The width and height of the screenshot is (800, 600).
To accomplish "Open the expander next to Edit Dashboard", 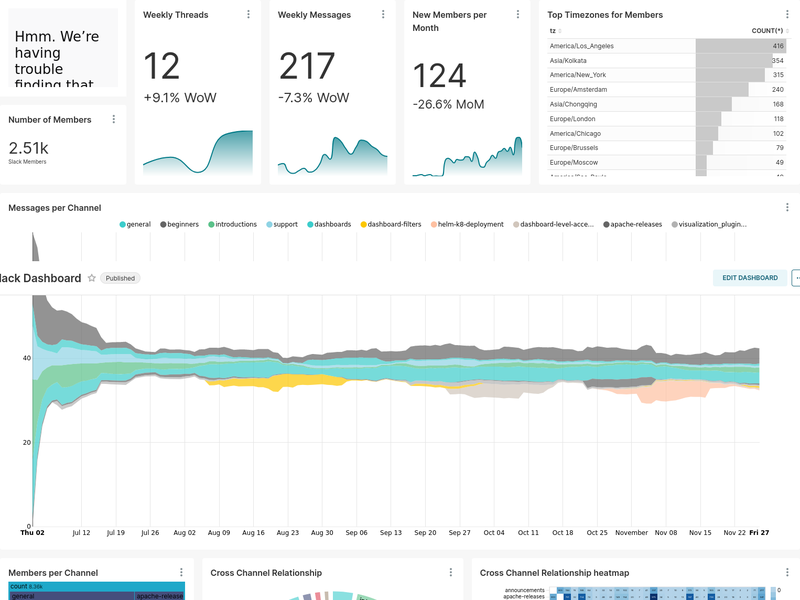I will pyautogui.click(x=796, y=277).
